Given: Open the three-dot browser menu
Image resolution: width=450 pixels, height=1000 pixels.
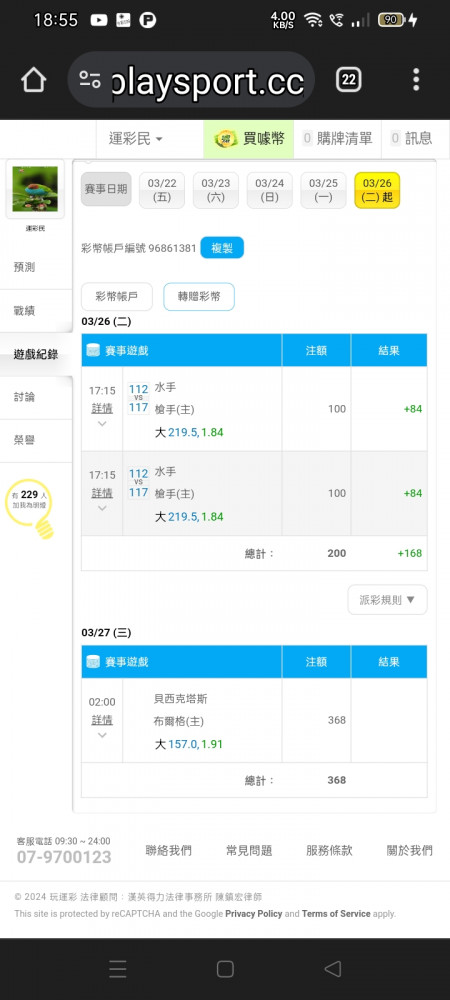Looking at the screenshot, I should tap(416, 80).
